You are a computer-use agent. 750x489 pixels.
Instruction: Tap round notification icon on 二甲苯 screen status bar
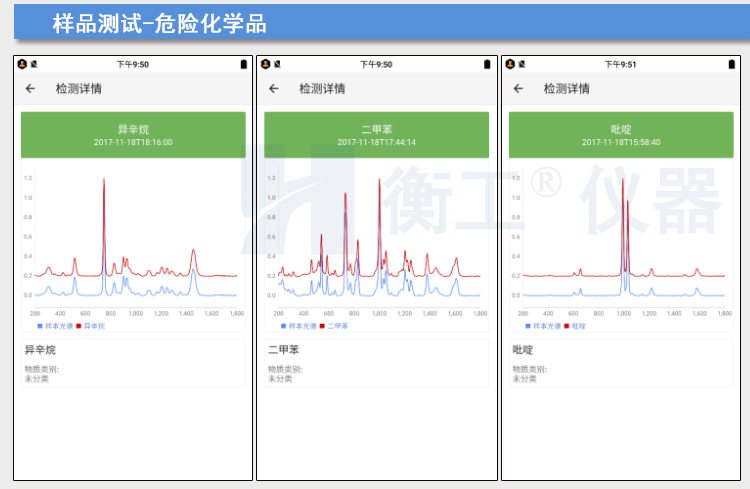pos(266,64)
